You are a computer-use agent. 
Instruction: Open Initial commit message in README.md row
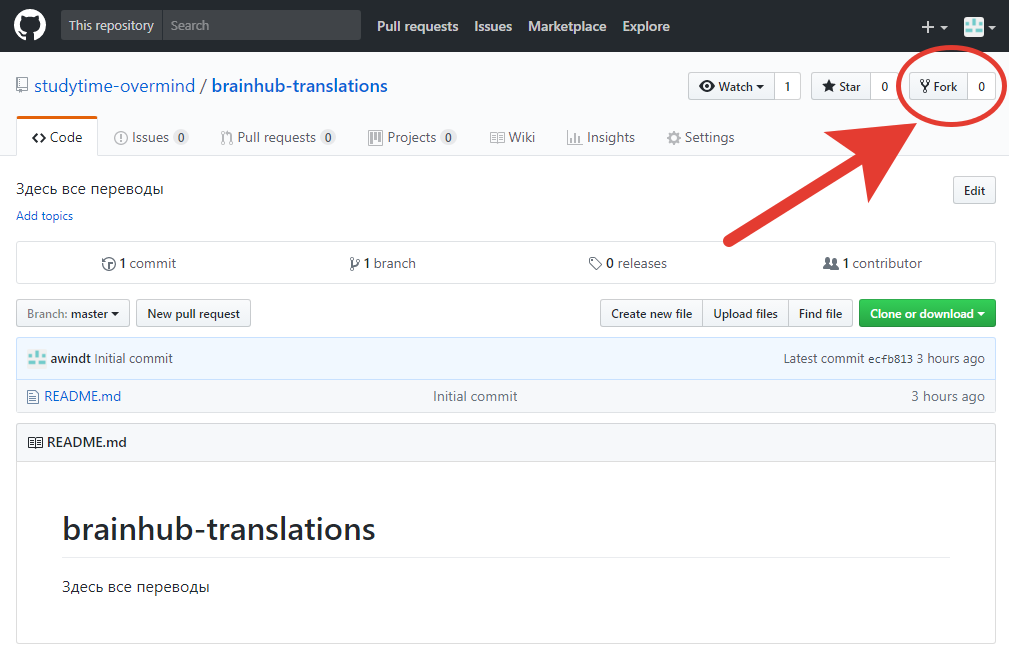coord(475,396)
